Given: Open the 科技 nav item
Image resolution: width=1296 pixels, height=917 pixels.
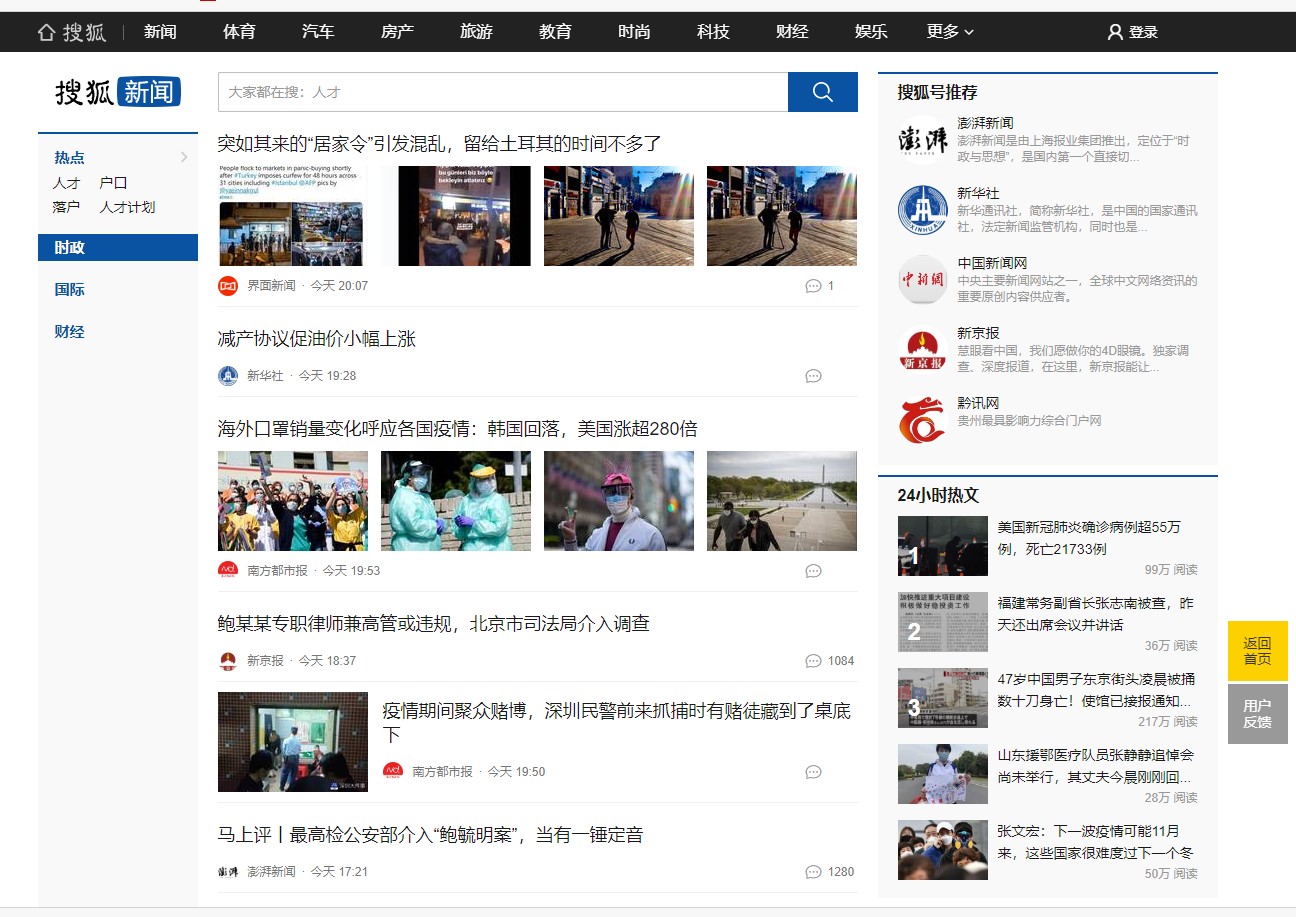Looking at the screenshot, I should [x=713, y=32].
